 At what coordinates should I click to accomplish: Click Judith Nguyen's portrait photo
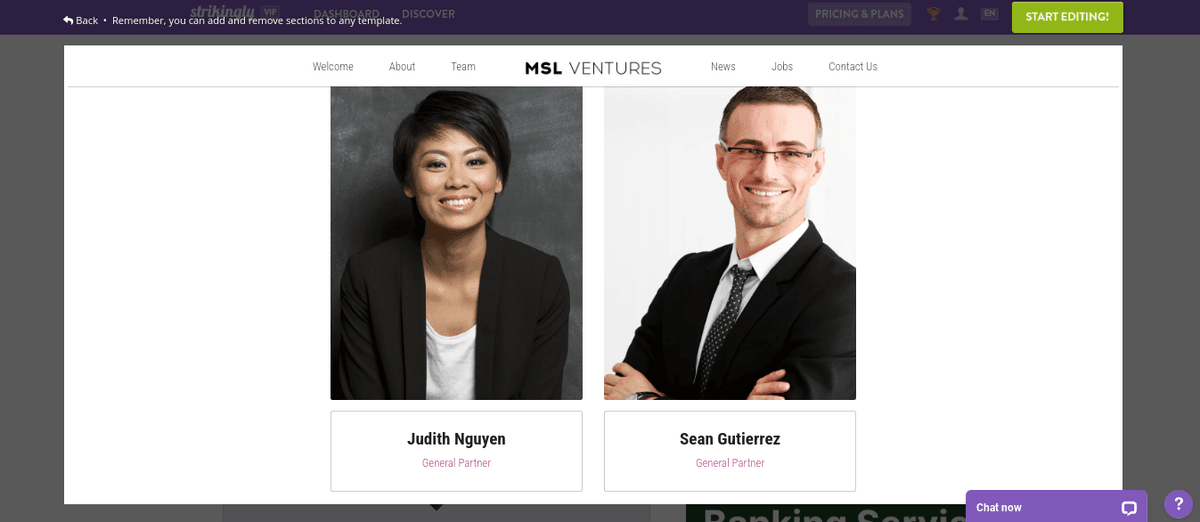click(x=456, y=243)
